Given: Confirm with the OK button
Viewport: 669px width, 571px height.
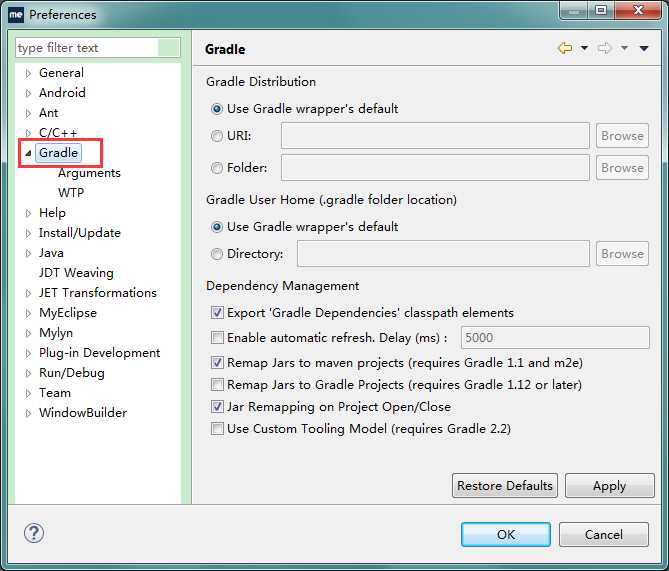Looking at the screenshot, I should pos(506,534).
